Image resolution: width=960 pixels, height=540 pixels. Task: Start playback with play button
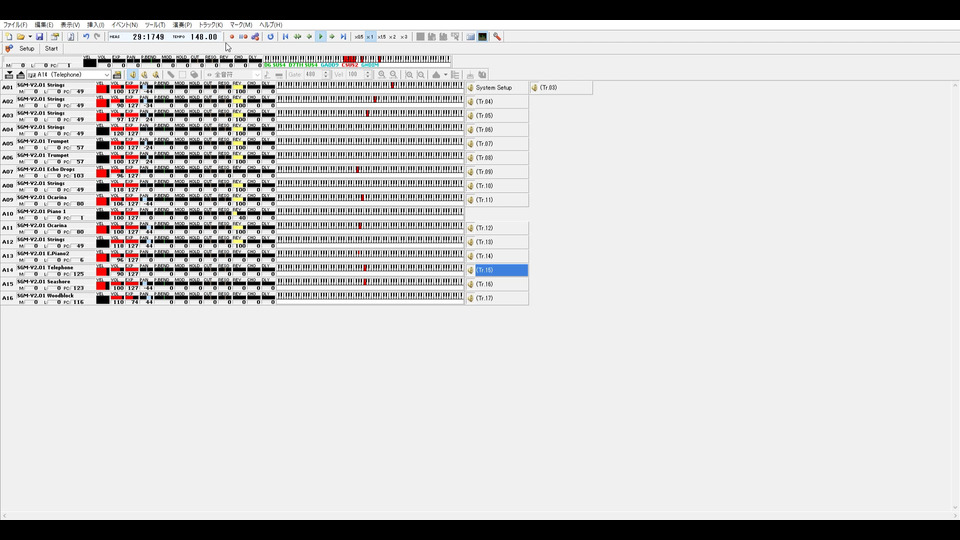[321, 37]
